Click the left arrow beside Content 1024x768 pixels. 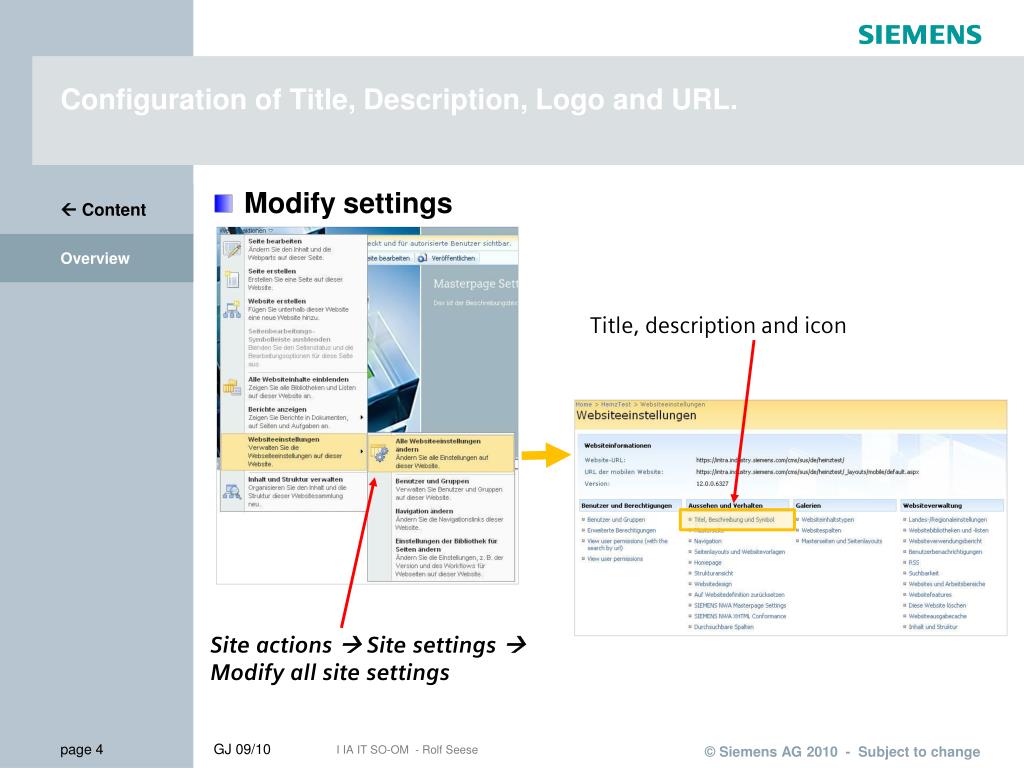tap(69, 210)
